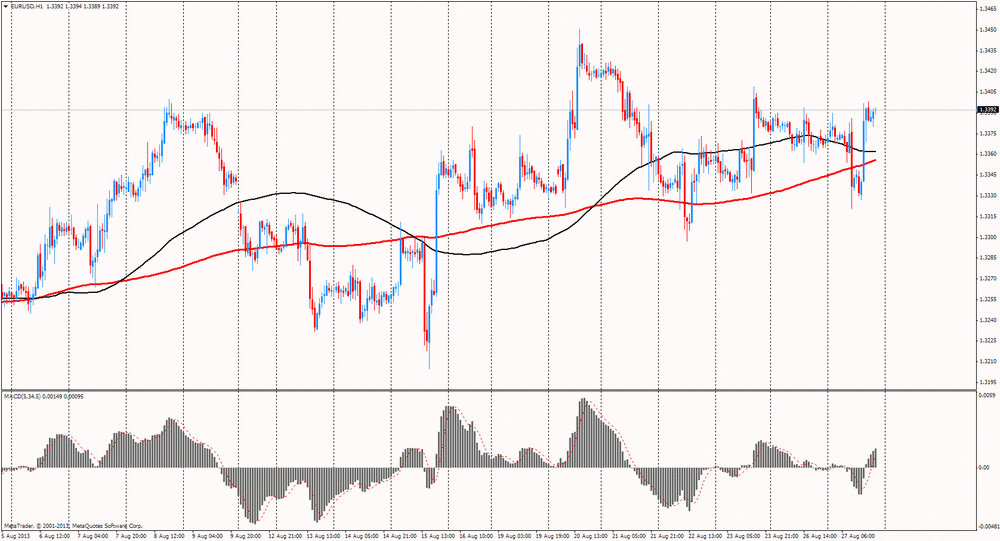
Task: Click the 15 Aug 13:00 time label
Action: [x=438, y=537]
